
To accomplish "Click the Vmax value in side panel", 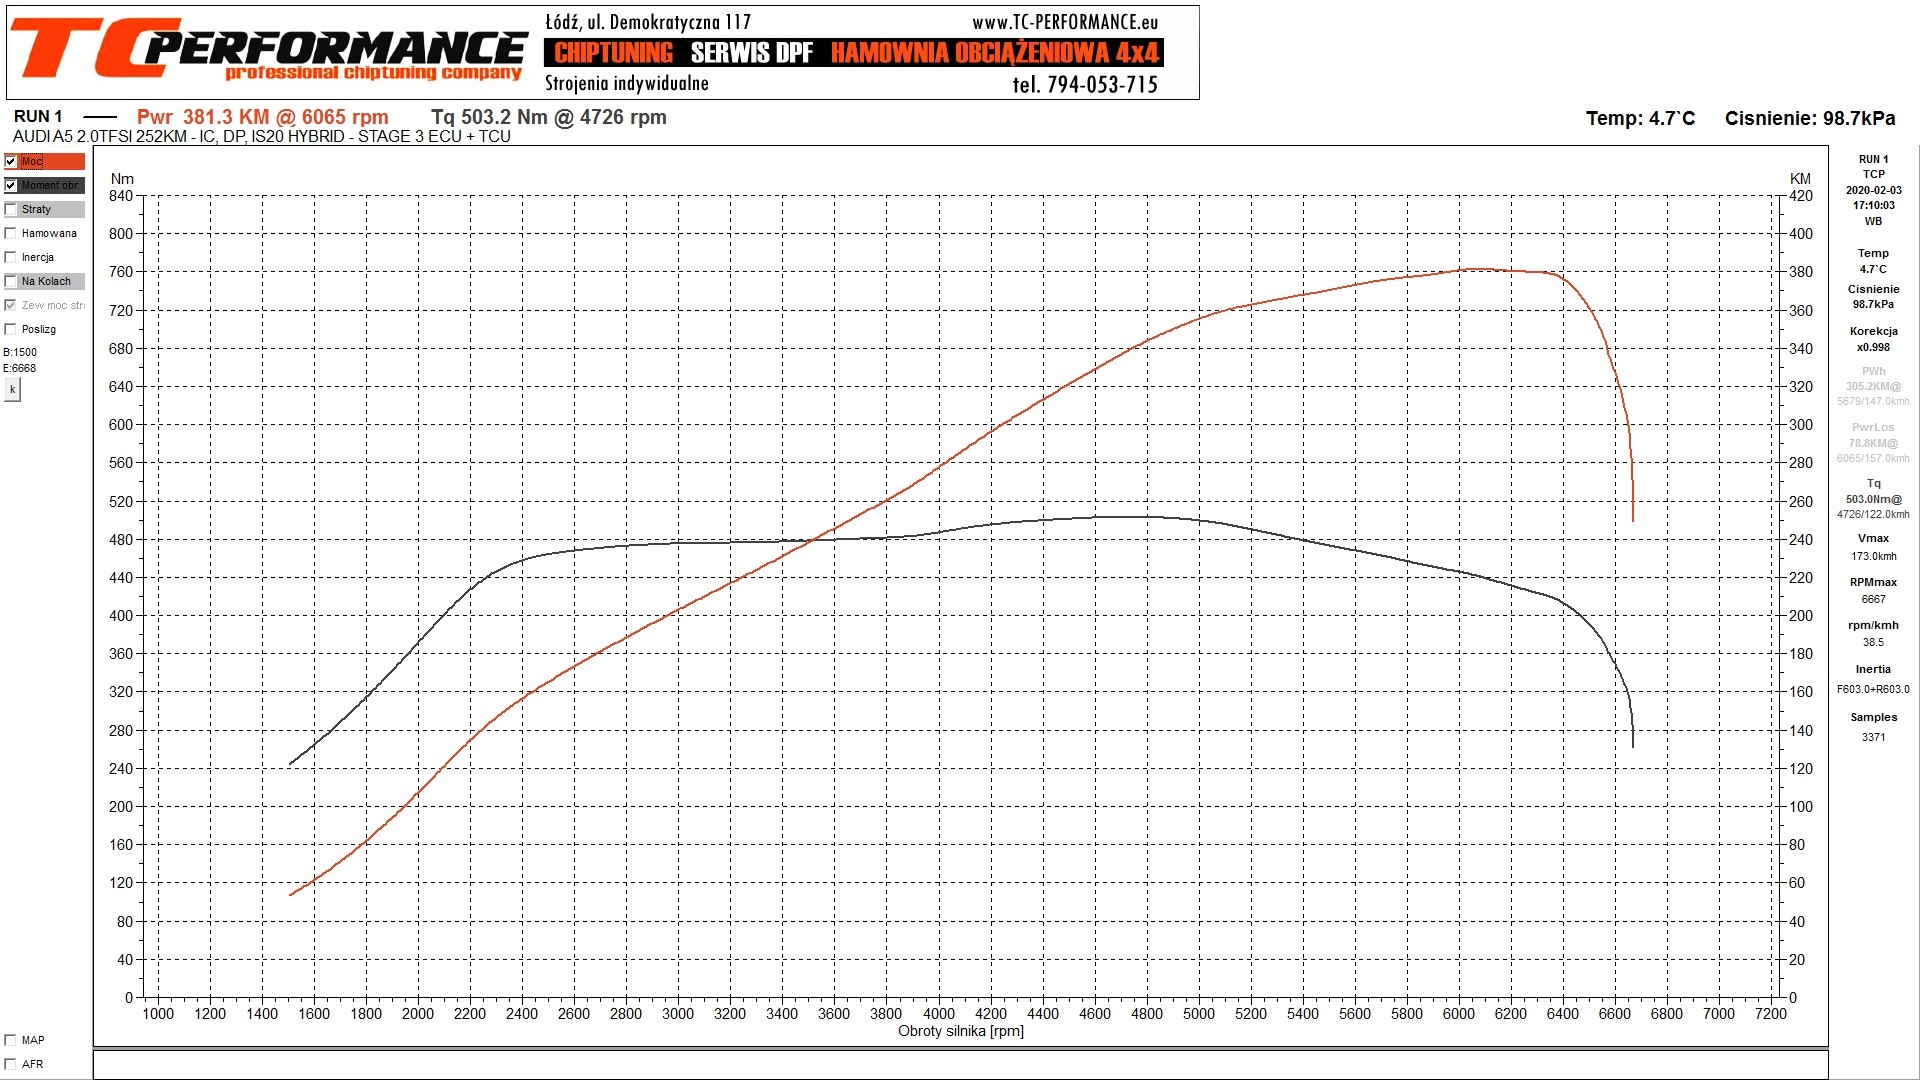I will [1873, 556].
